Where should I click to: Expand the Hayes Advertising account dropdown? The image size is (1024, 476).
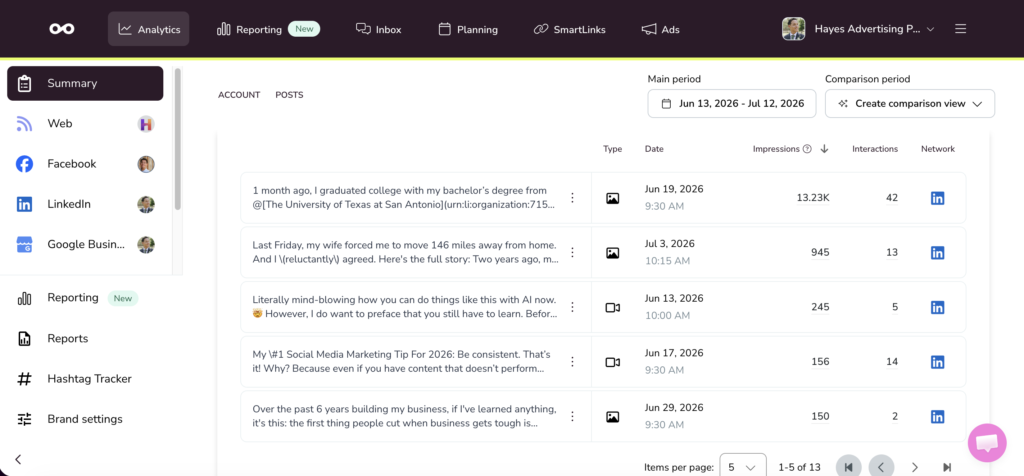click(x=859, y=29)
